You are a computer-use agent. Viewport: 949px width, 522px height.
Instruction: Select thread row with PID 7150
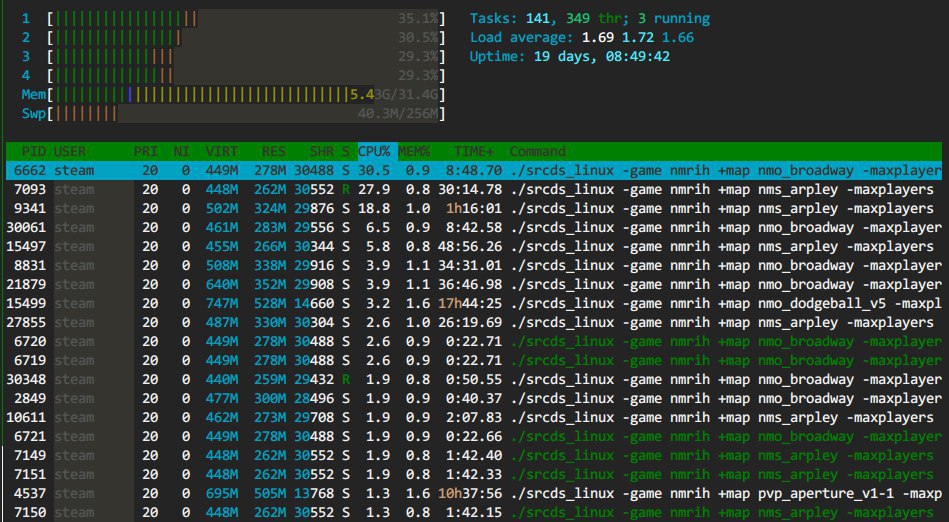474,512
